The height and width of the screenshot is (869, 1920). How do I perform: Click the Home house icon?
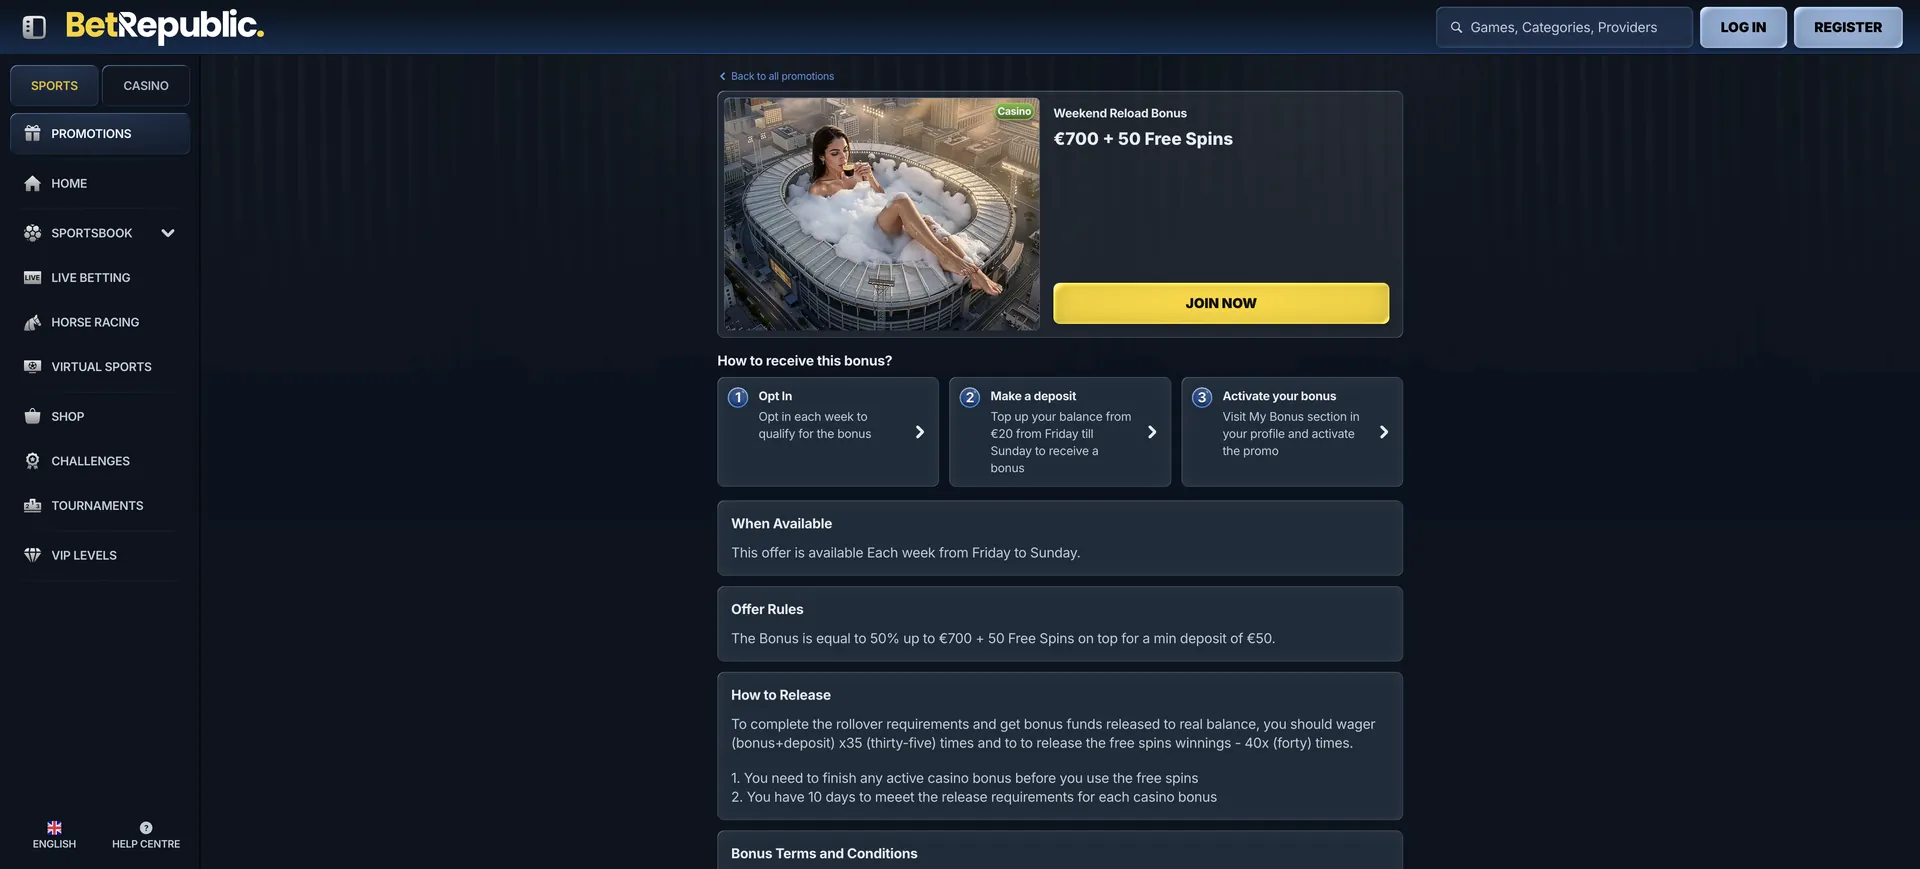pyautogui.click(x=33, y=183)
